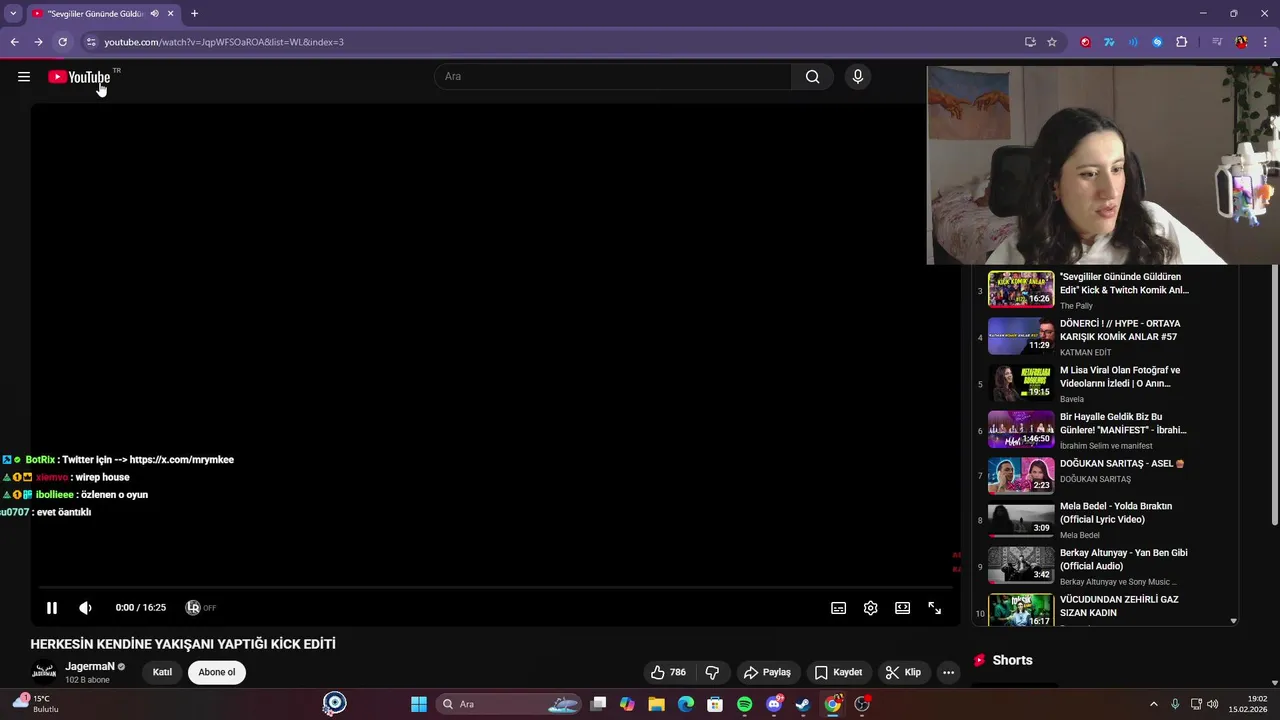Seek on the video progress bar
The width and height of the screenshot is (1280, 720).
495,588
